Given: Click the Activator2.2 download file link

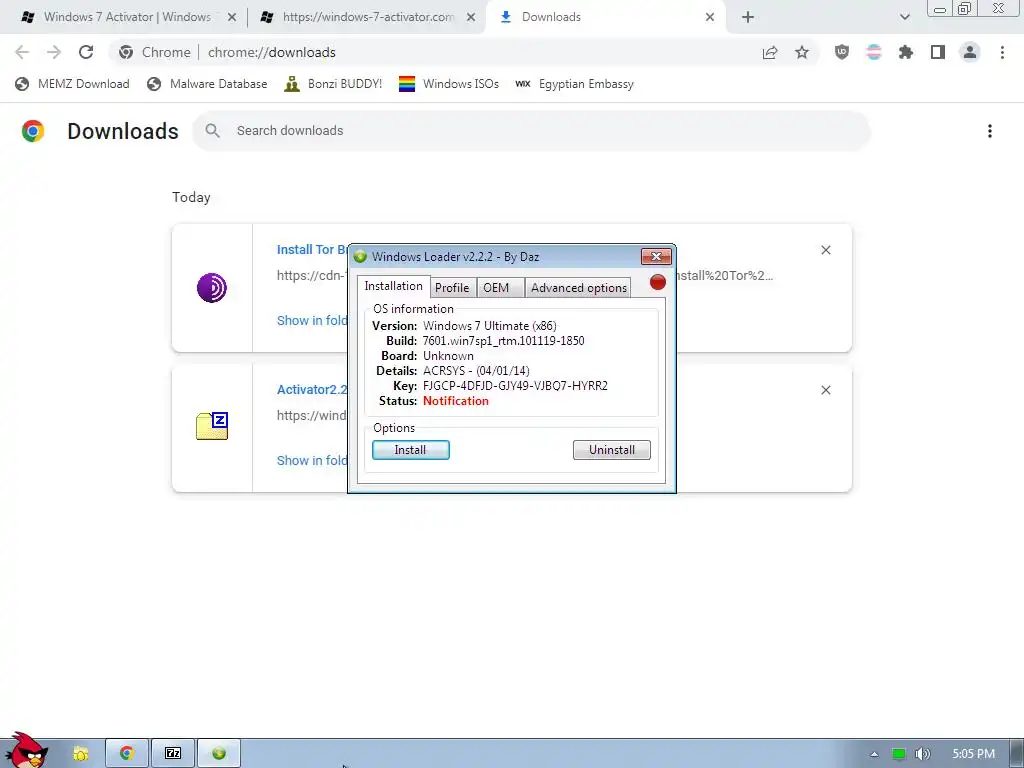Looking at the screenshot, I should [x=312, y=390].
